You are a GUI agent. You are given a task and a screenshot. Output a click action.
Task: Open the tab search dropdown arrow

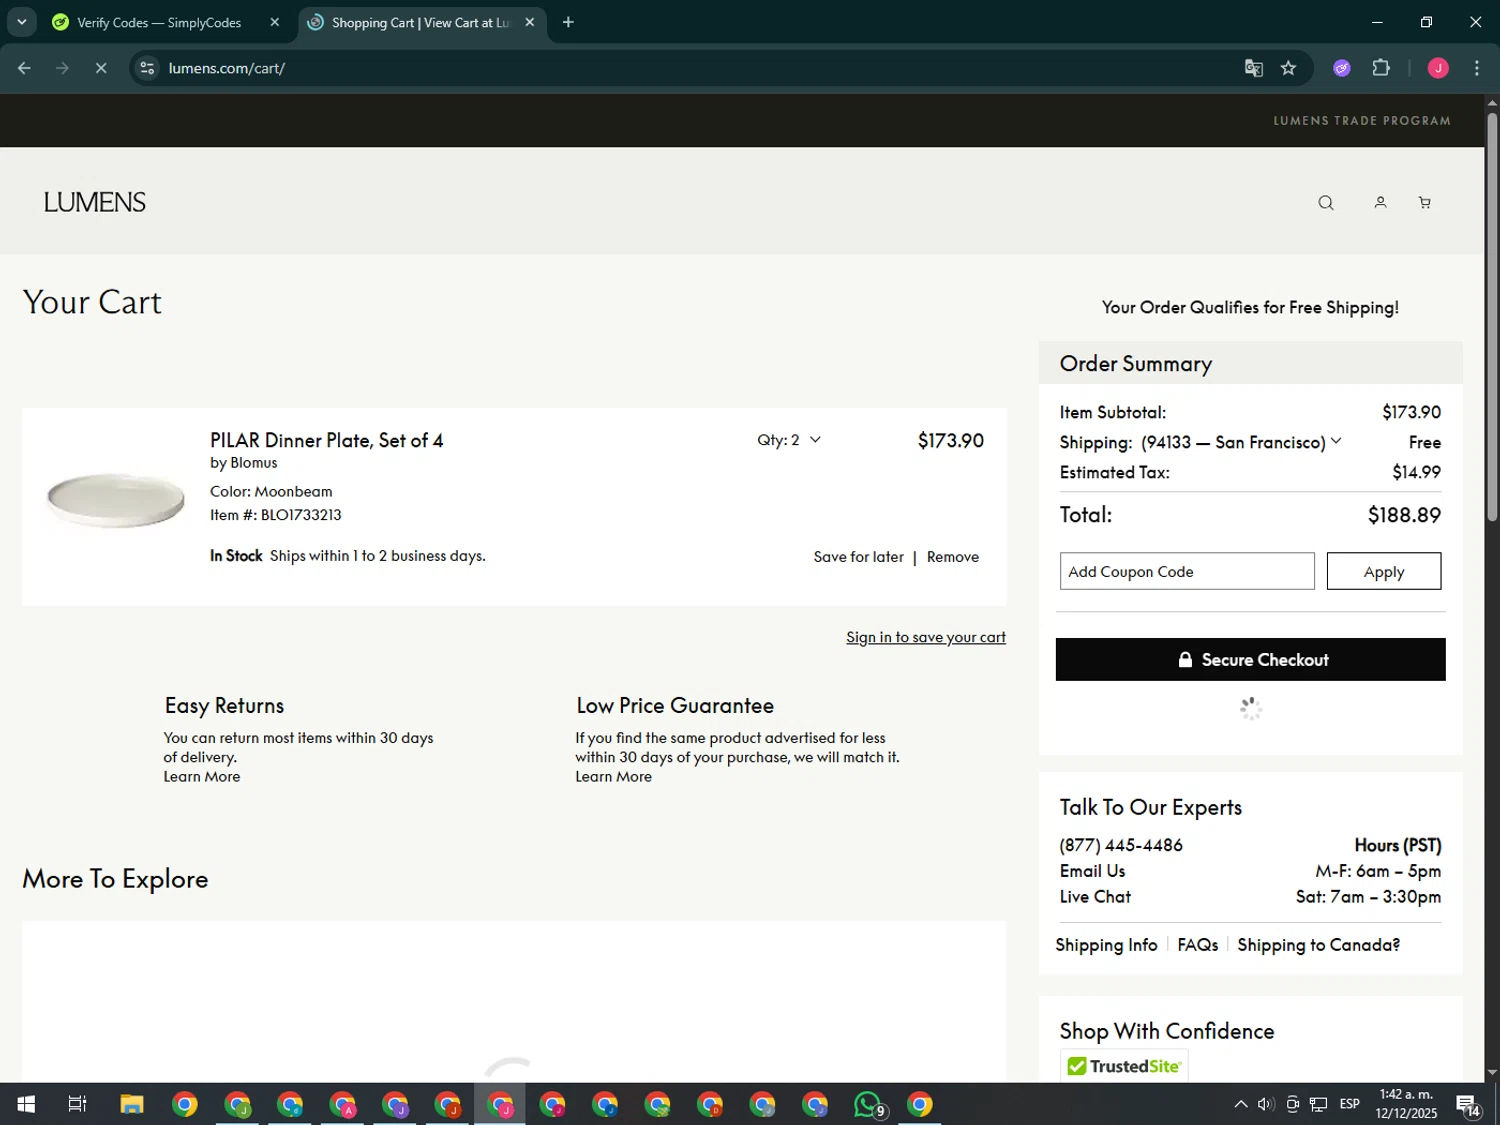pos(21,22)
